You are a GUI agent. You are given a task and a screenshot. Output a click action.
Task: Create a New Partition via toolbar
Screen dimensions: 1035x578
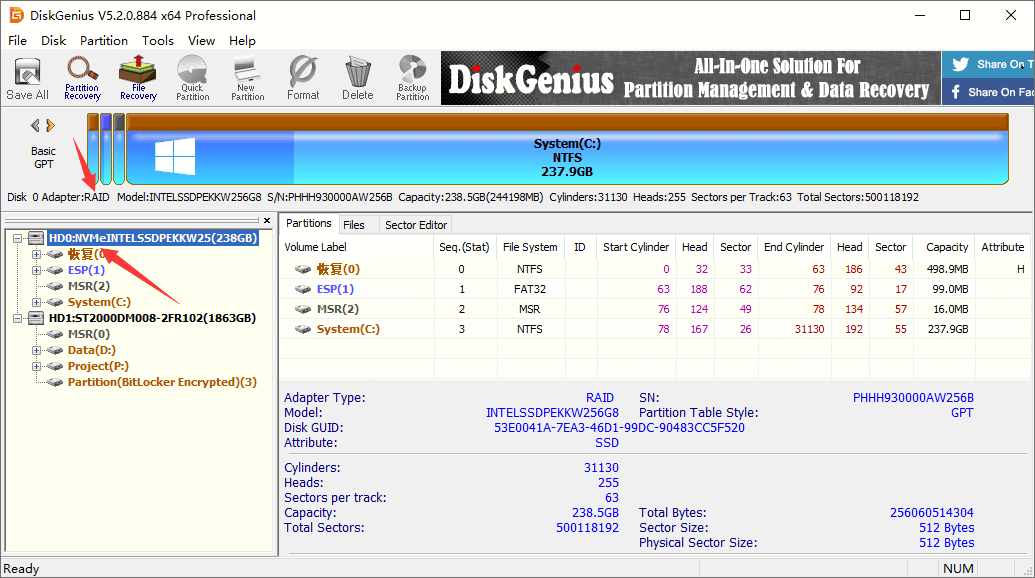coord(248,79)
